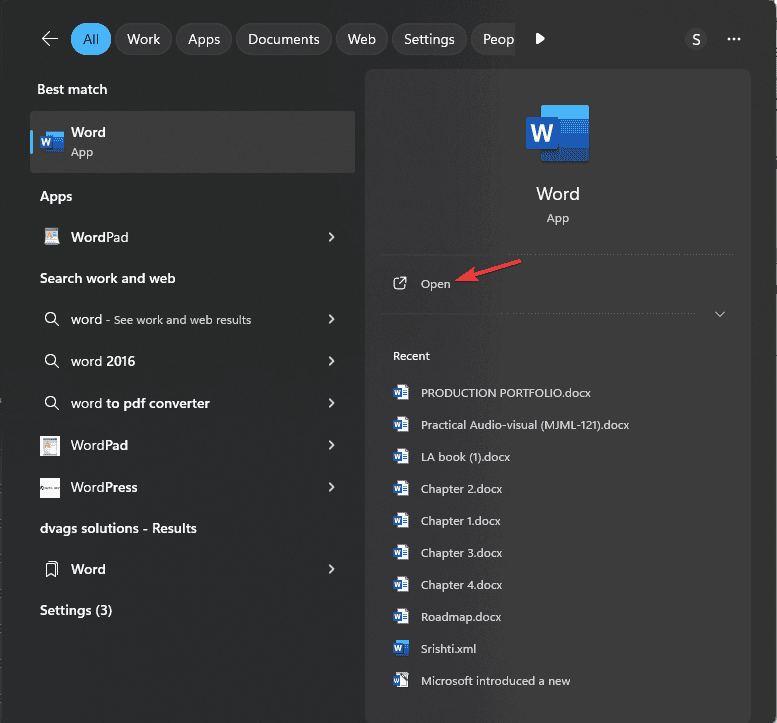This screenshot has height=723, width=777.
Task: Click the Open icon in preview pane
Action: [399, 283]
